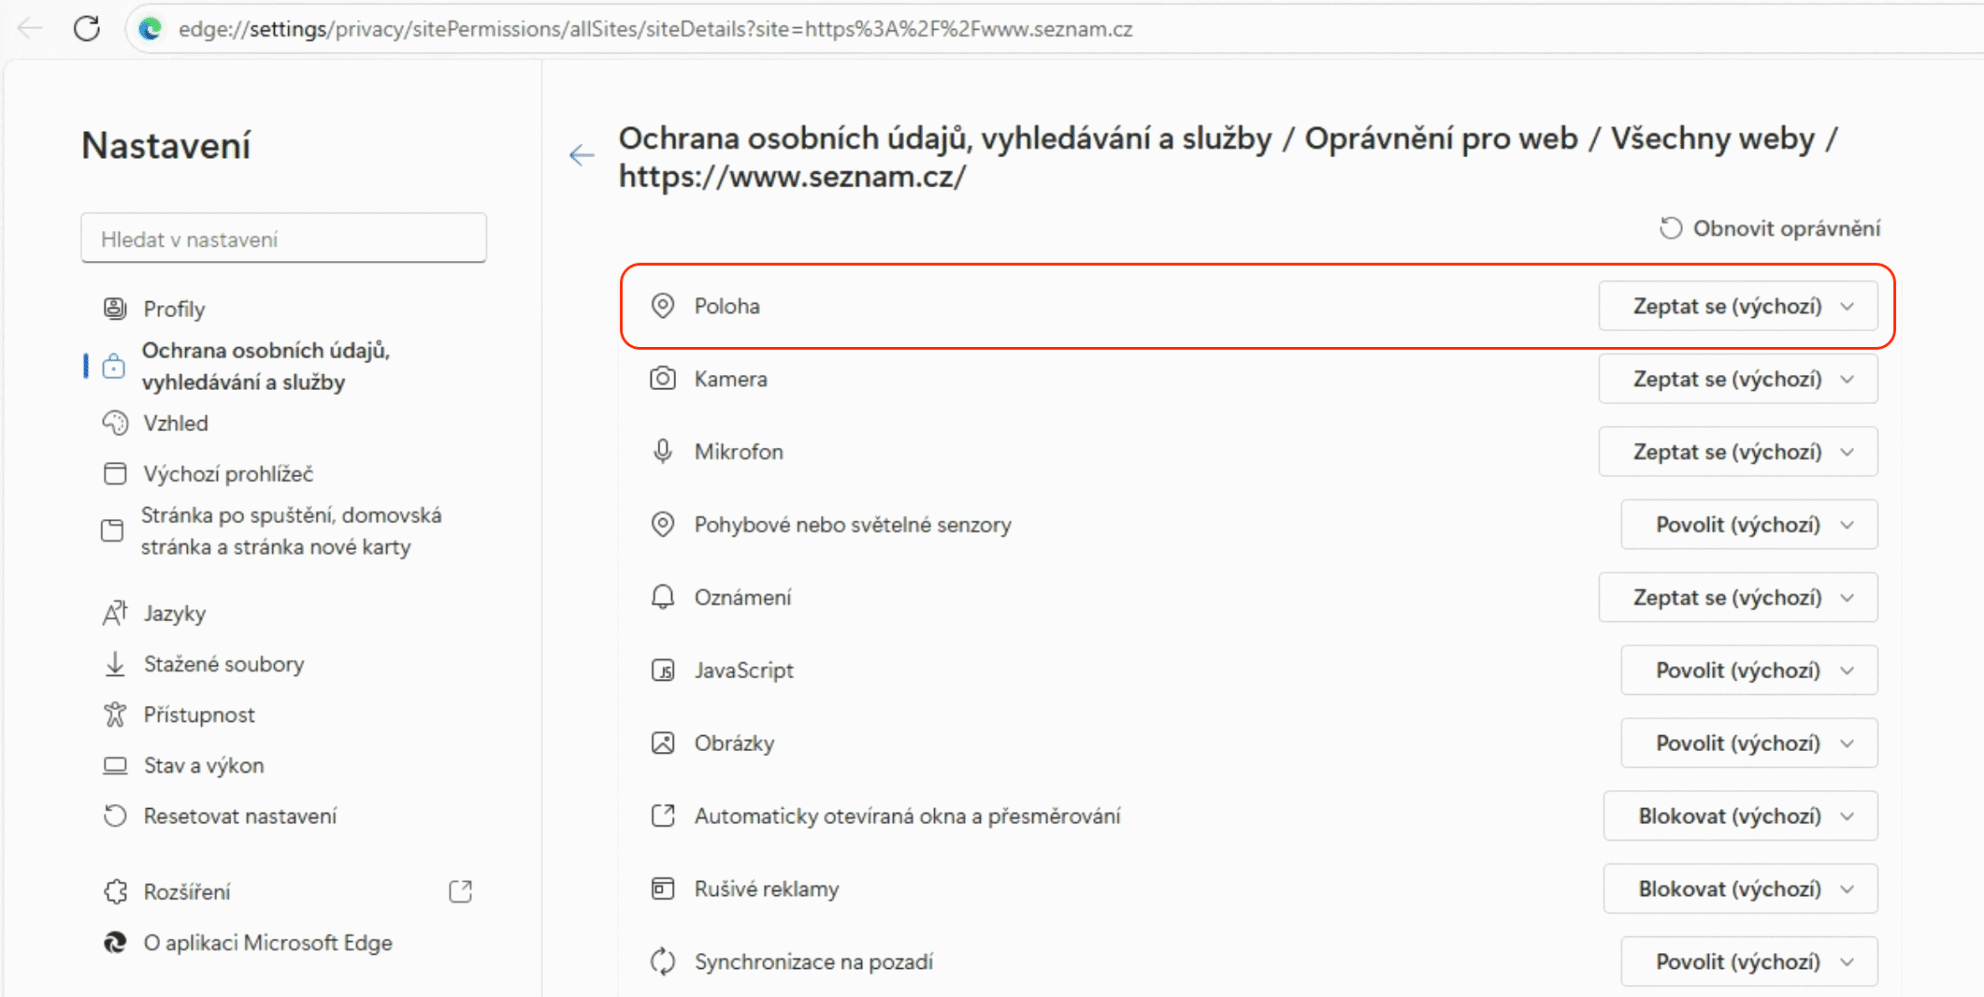
Task: Open Profily settings section
Action: pos(174,309)
